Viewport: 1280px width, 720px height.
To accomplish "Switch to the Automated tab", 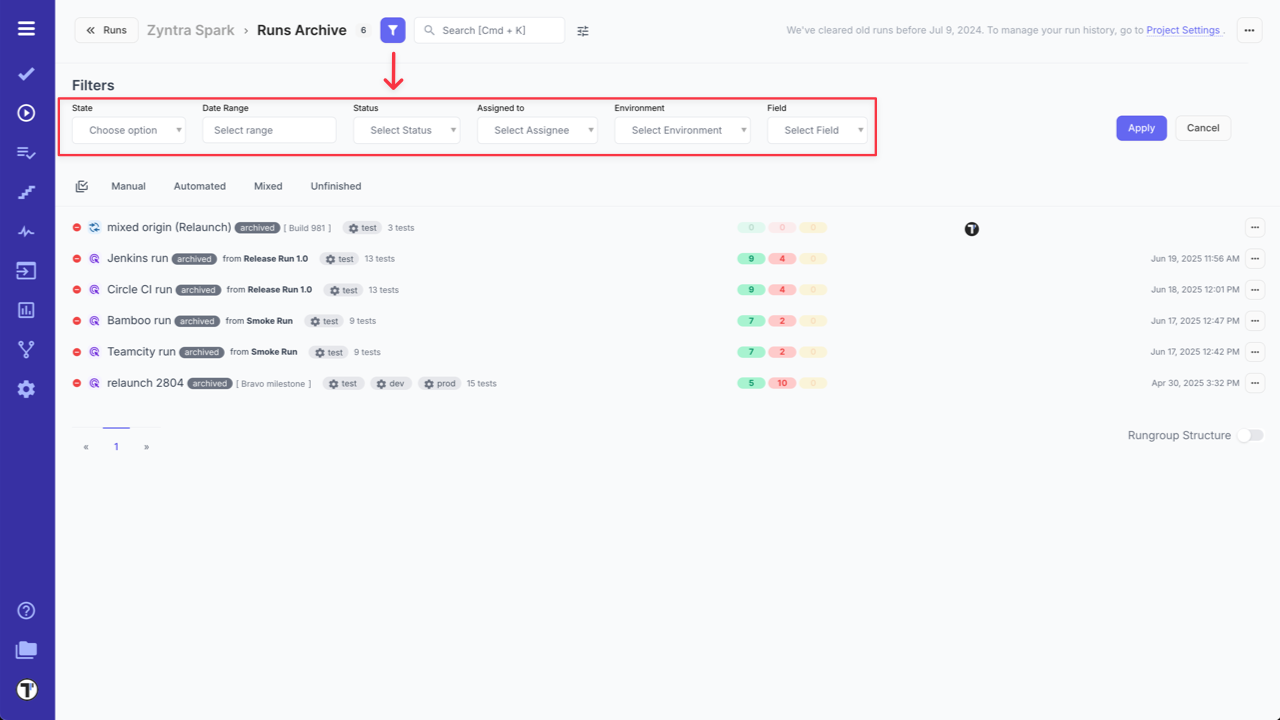I will 199,186.
